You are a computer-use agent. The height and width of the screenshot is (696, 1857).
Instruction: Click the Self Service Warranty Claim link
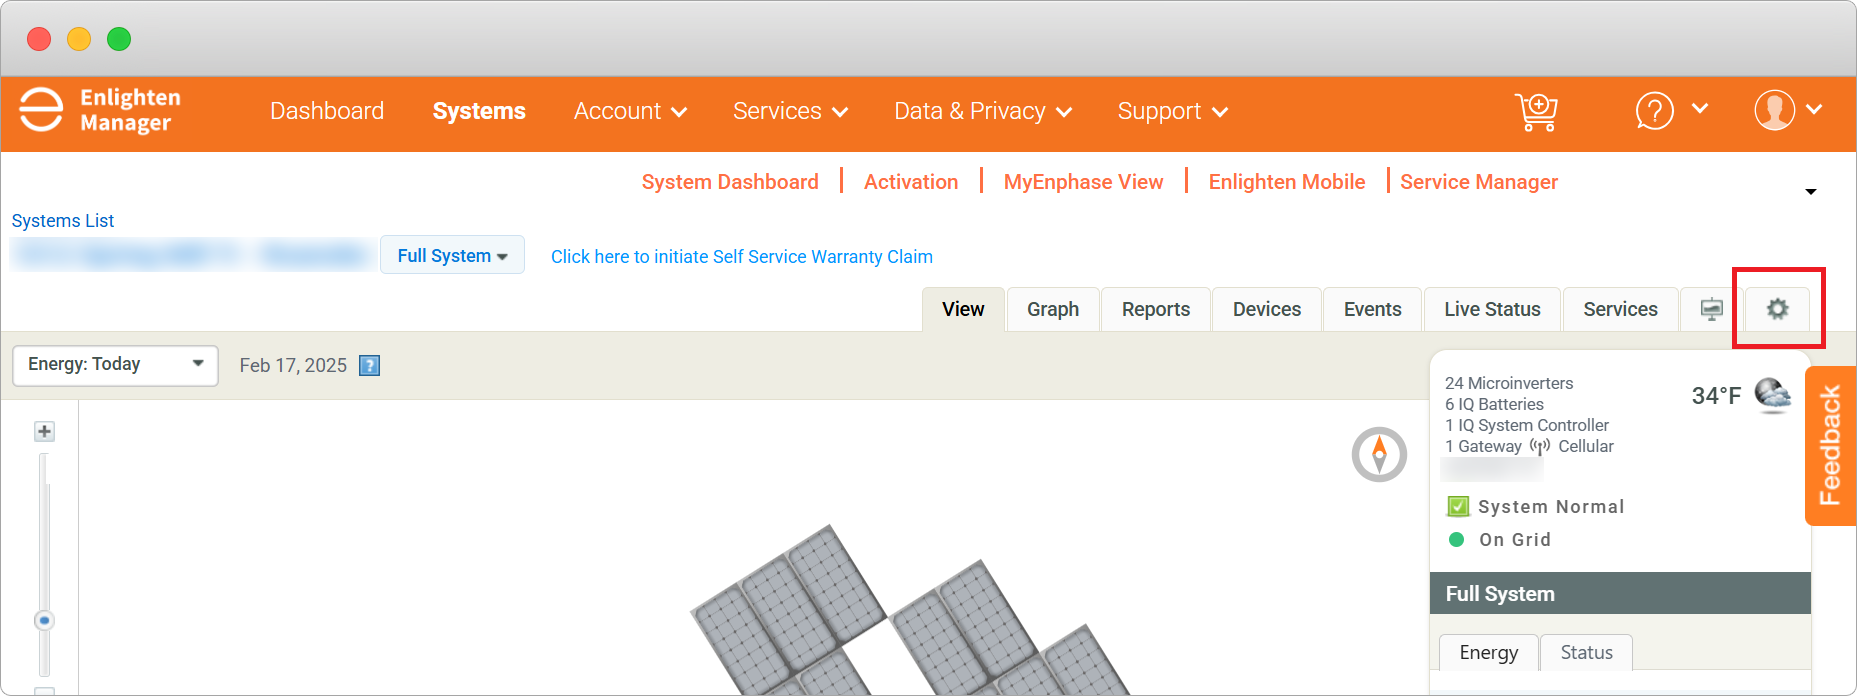(741, 257)
